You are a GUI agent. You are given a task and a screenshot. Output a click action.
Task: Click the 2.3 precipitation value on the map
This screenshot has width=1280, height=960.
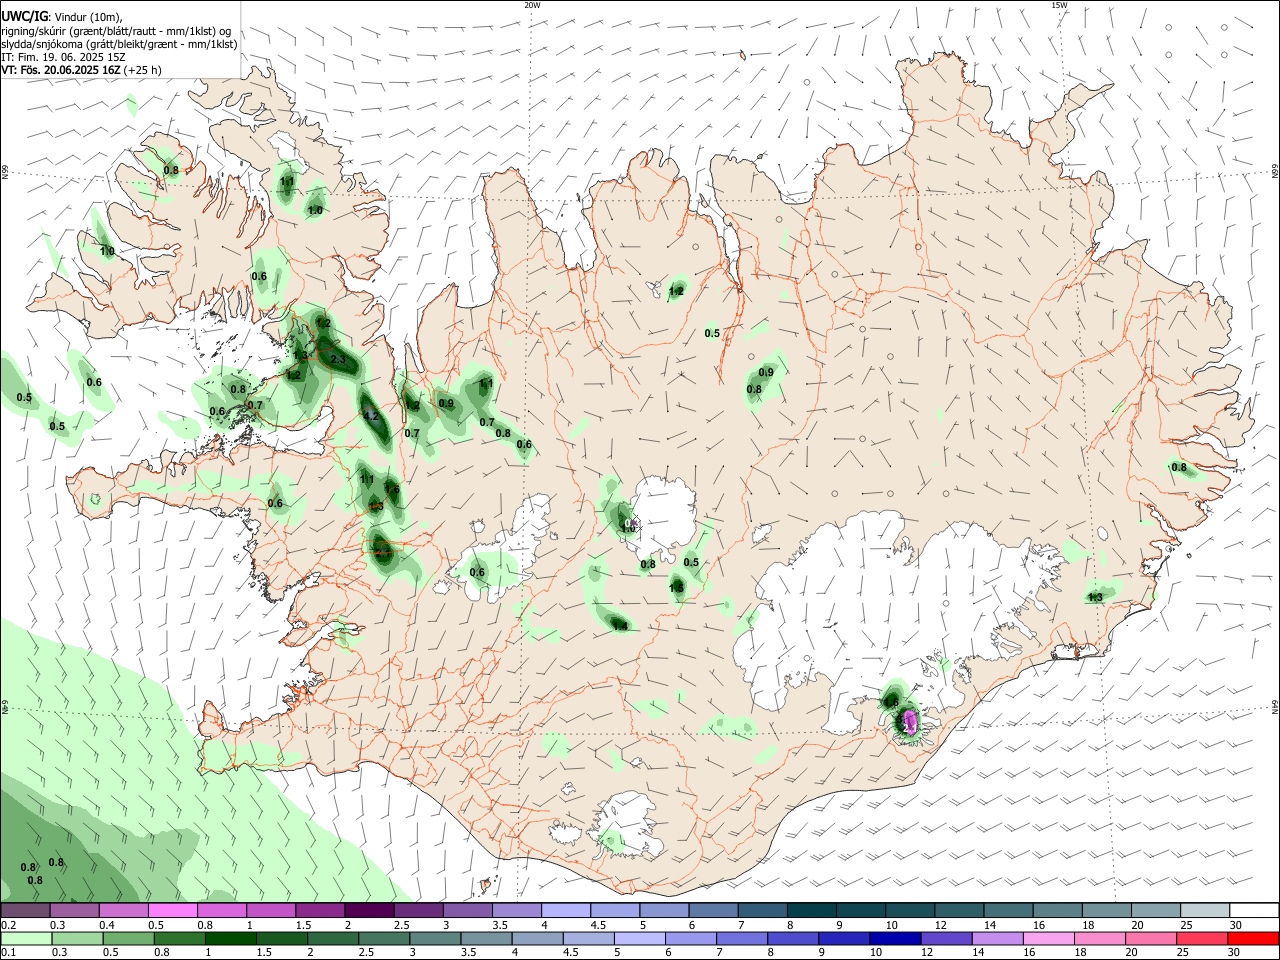click(337, 360)
